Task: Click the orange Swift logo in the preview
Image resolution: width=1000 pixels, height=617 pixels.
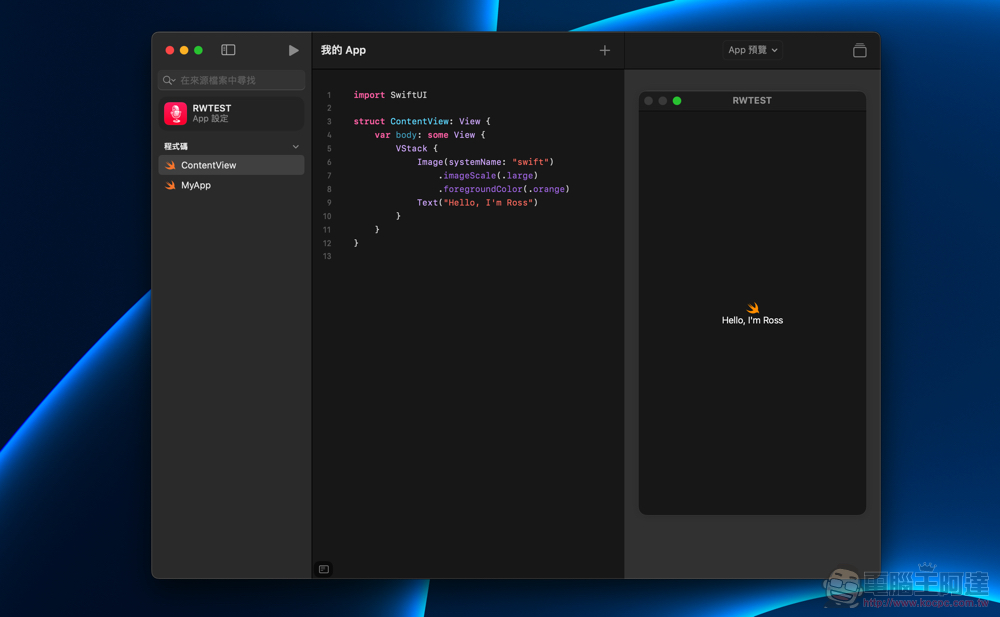Action: (753, 308)
